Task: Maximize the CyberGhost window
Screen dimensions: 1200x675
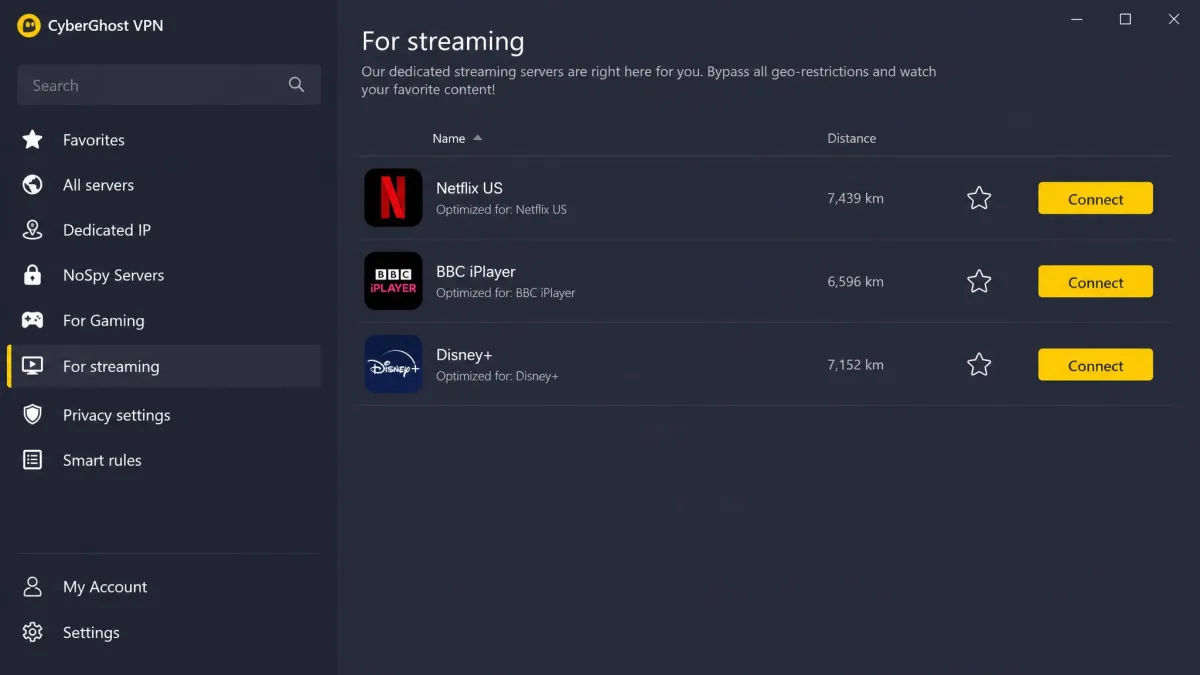Action: [1125, 19]
